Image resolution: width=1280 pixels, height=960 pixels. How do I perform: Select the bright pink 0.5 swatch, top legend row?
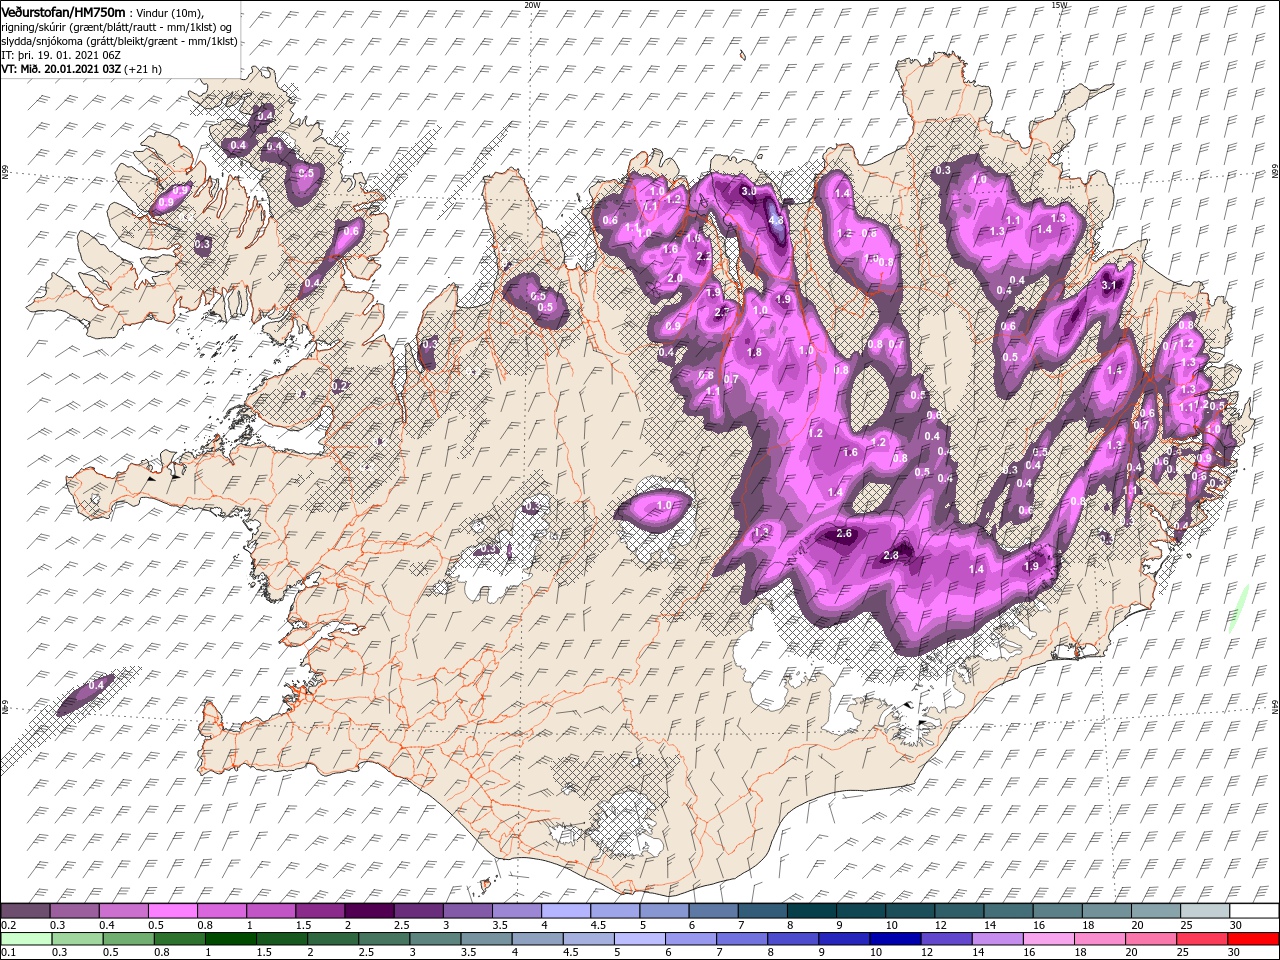[x=173, y=911]
